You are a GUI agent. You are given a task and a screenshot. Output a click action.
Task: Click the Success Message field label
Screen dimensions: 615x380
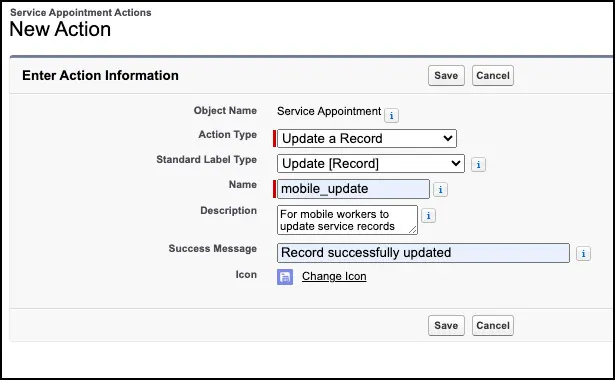pos(213,249)
